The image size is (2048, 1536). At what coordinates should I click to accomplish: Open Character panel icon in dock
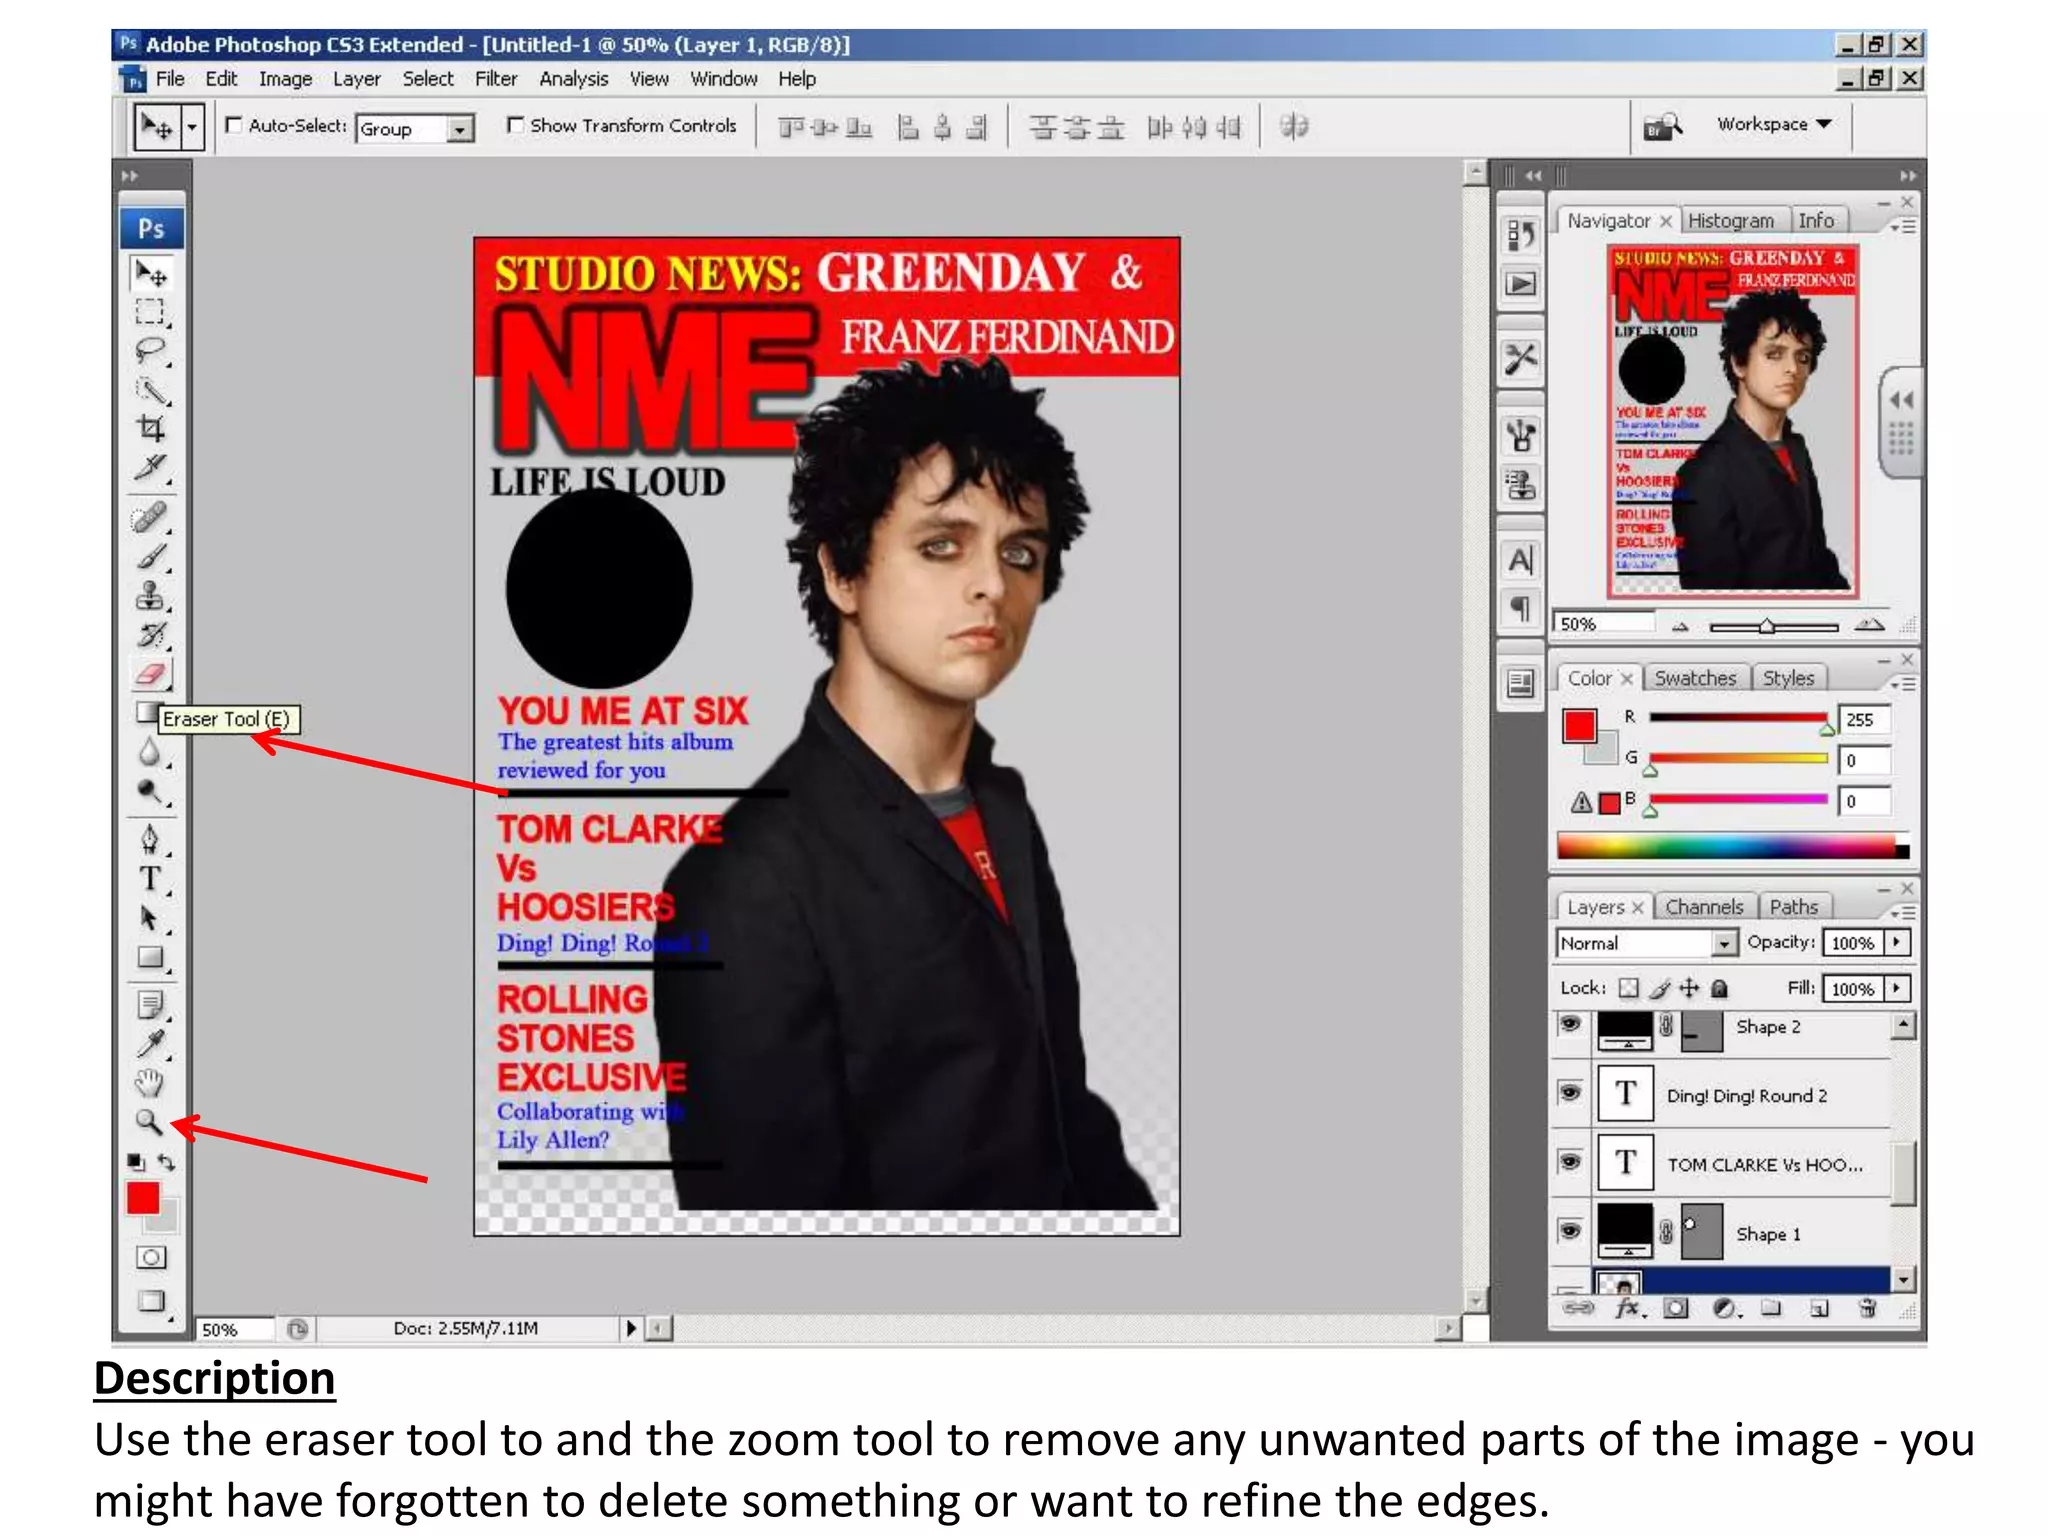[1521, 560]
